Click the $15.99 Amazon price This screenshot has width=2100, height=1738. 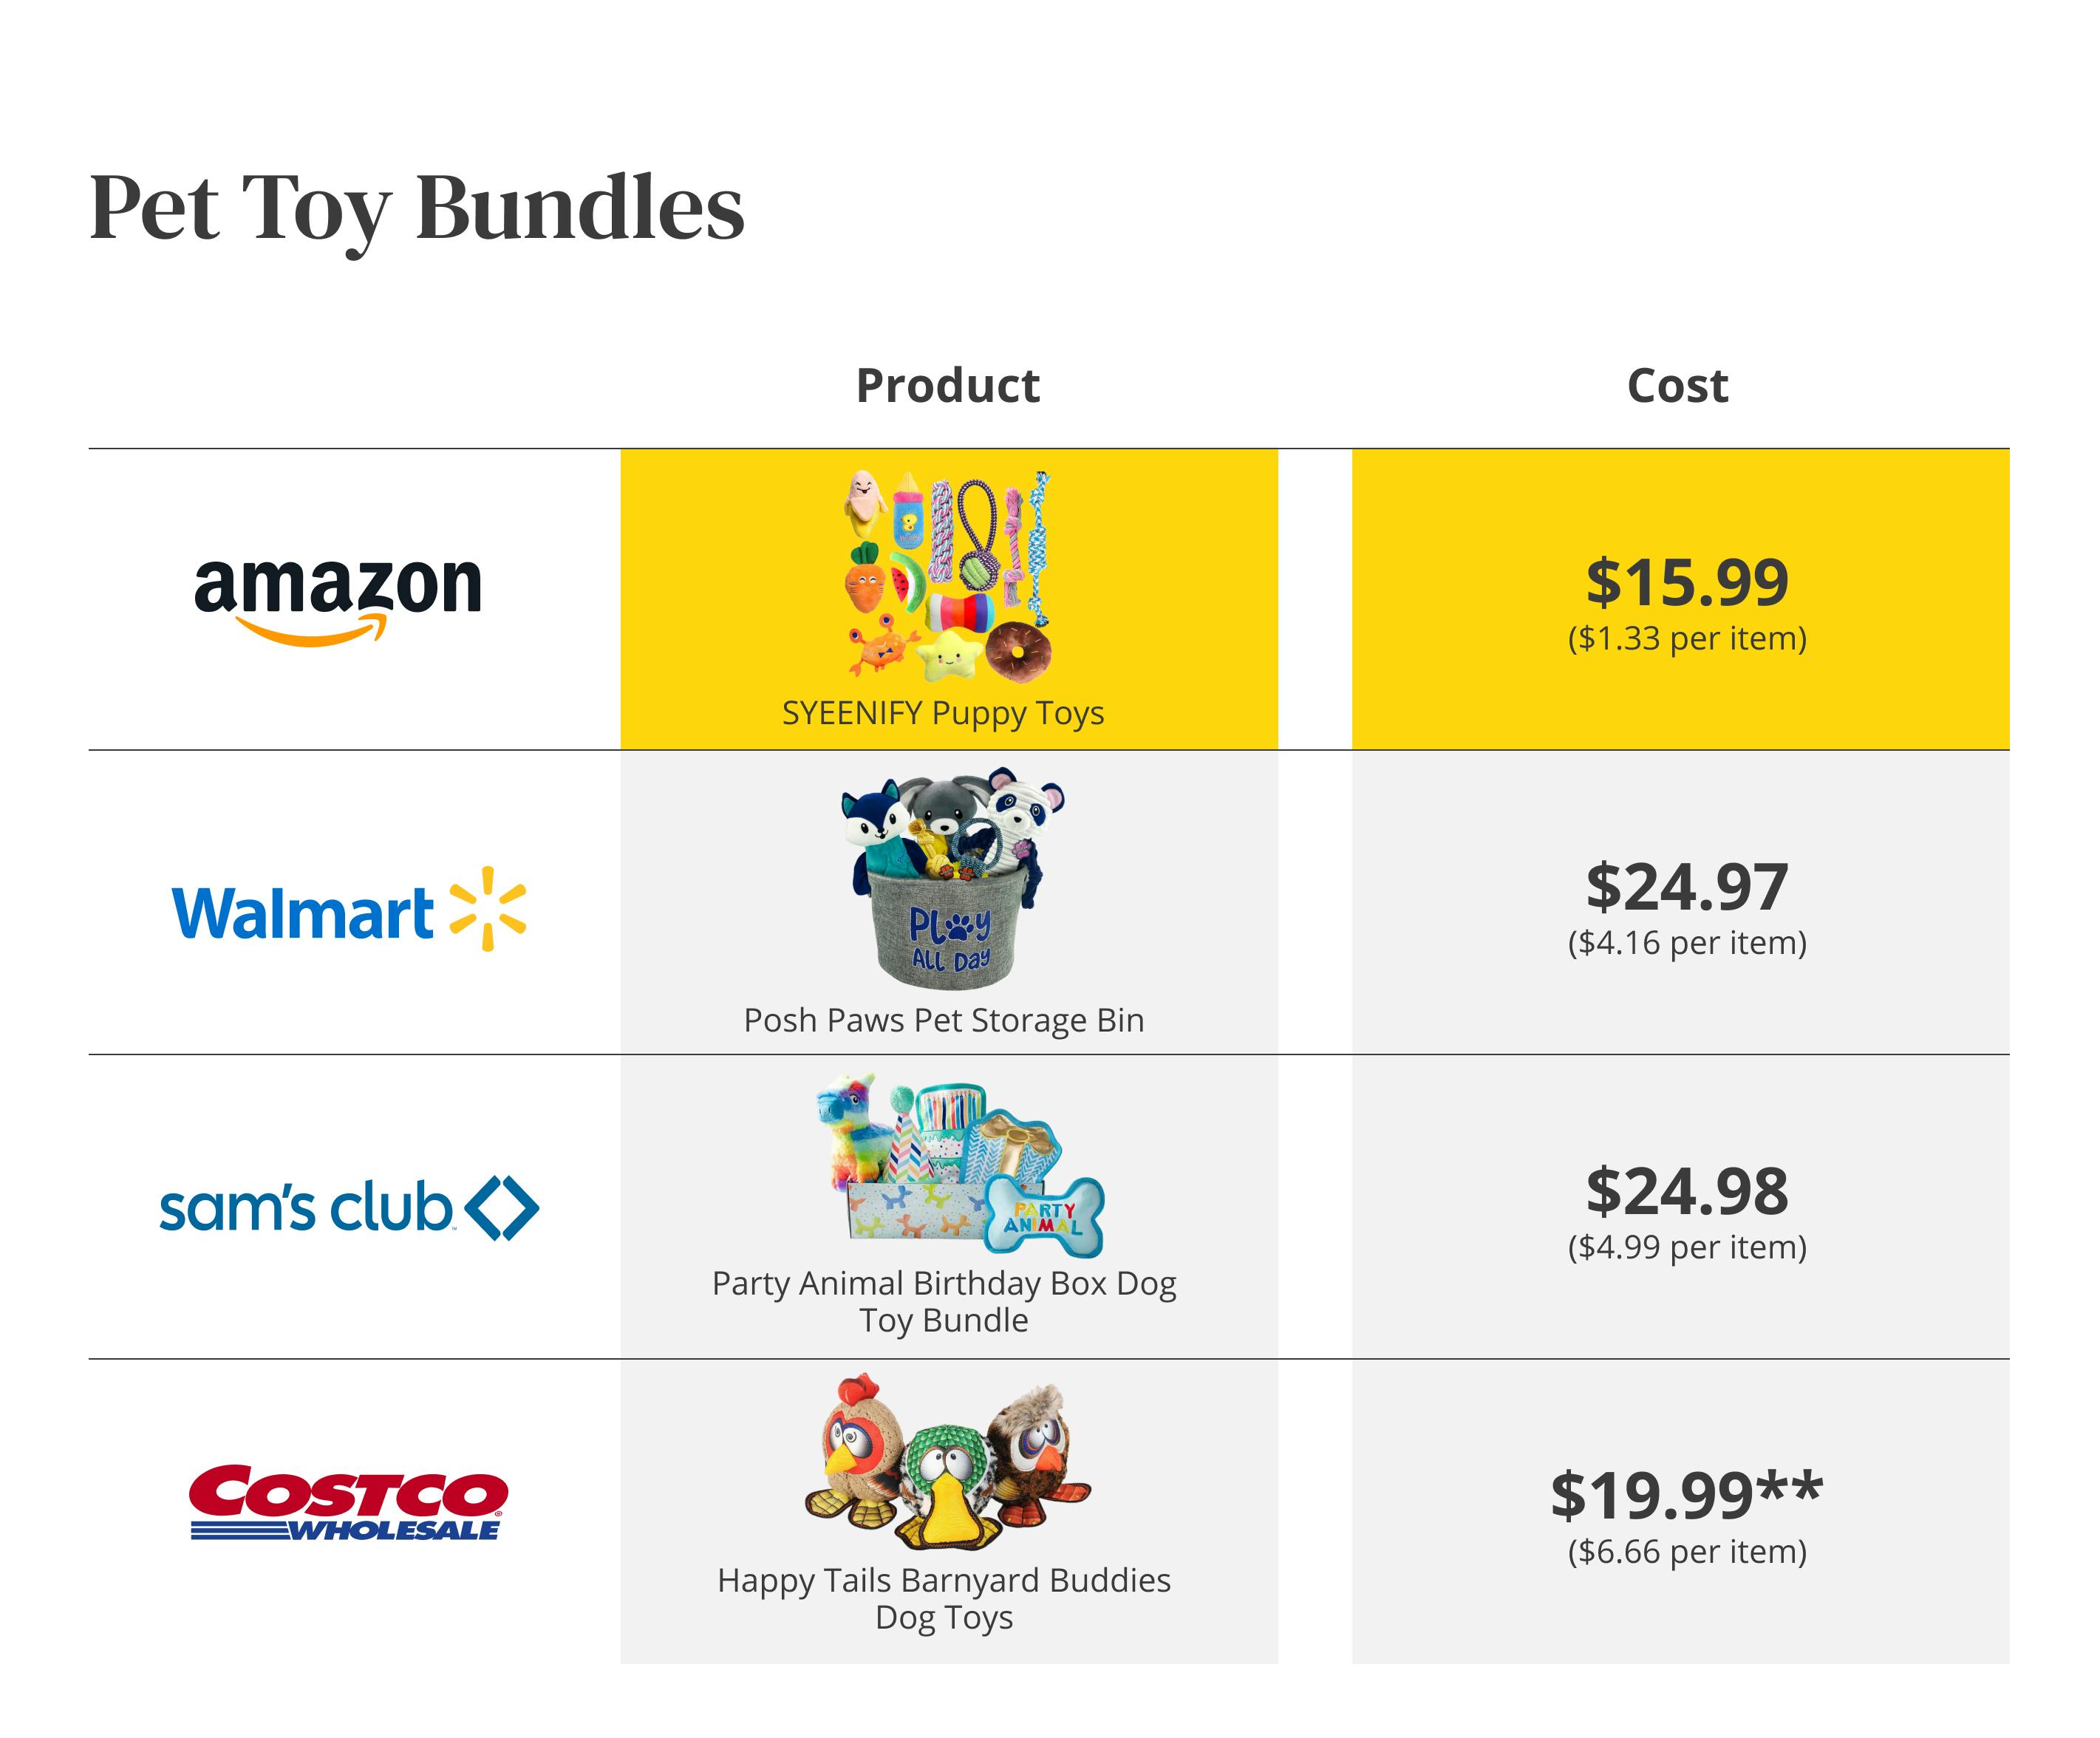pyautogui.click(x=1687, y=582)
